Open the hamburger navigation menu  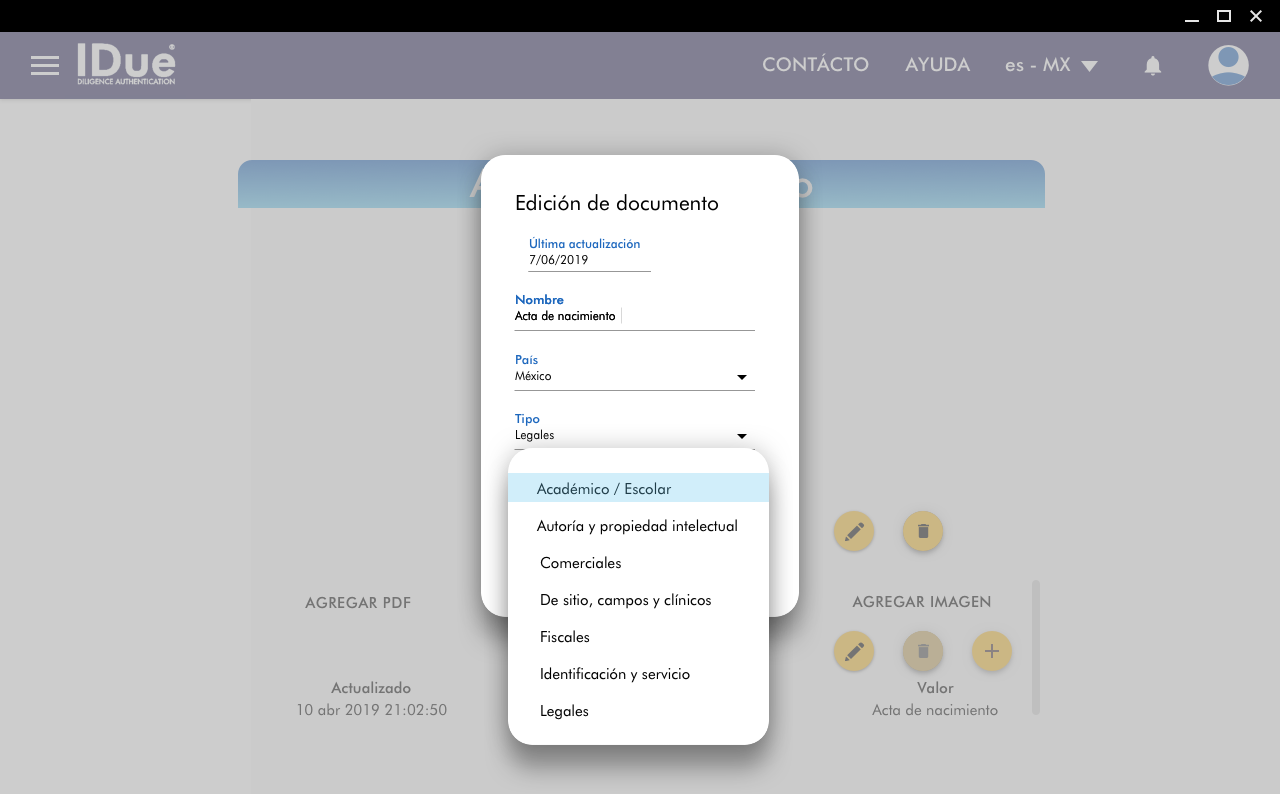tap(45, 66)
